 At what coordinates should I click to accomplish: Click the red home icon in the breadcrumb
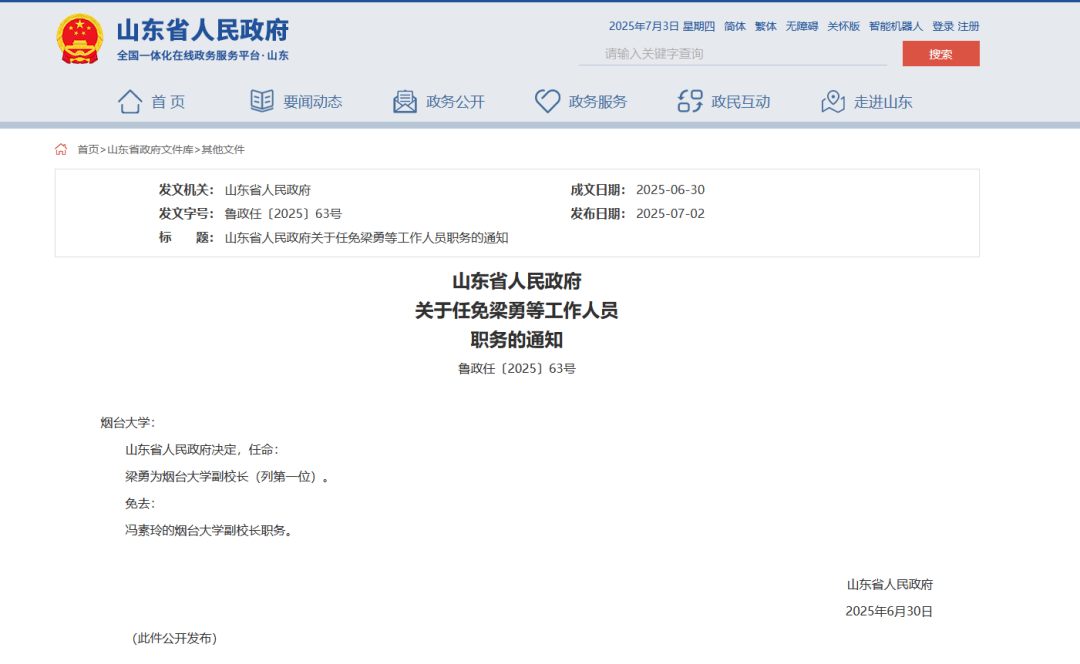pyautogui.click(x=61, y=149)
